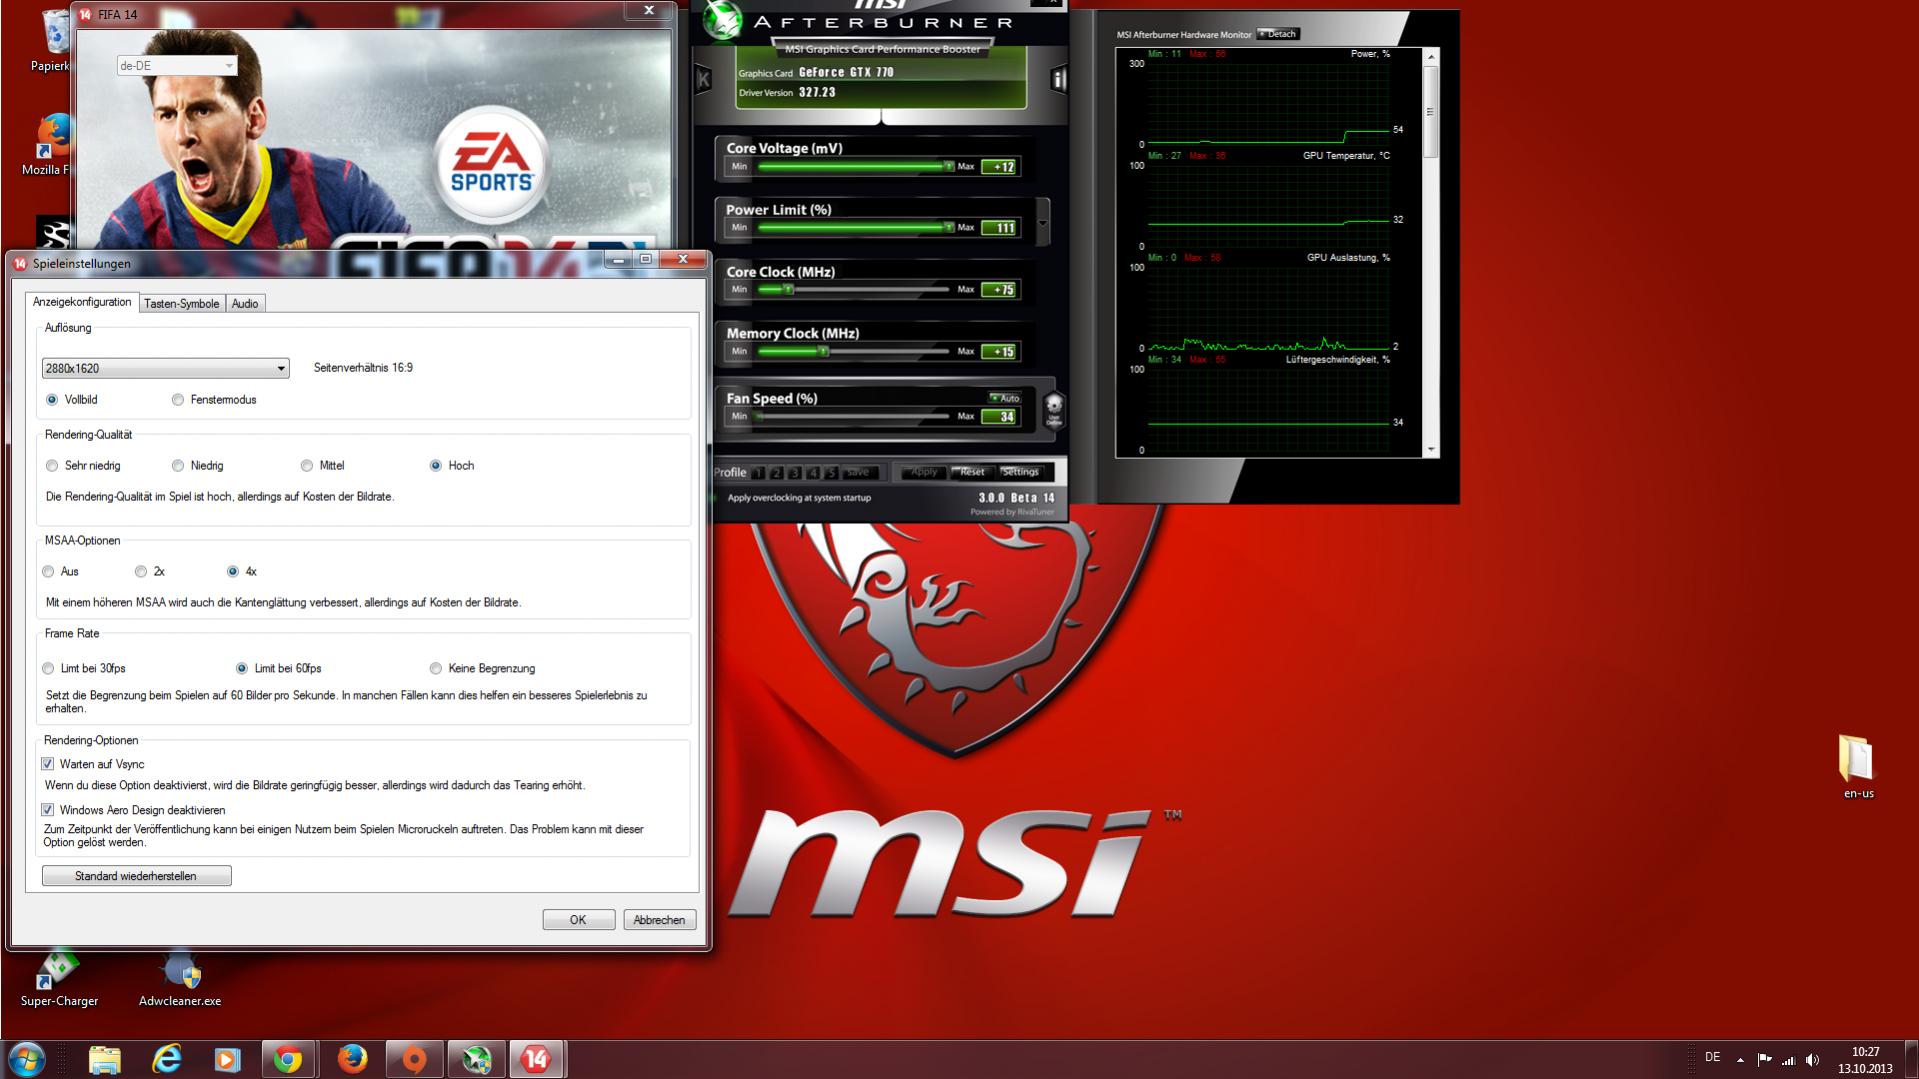This screenshot has width=1919, height=1079.
Task: Select the Anzeigekonfiguration tab
Action: click(x=82, y=302)
